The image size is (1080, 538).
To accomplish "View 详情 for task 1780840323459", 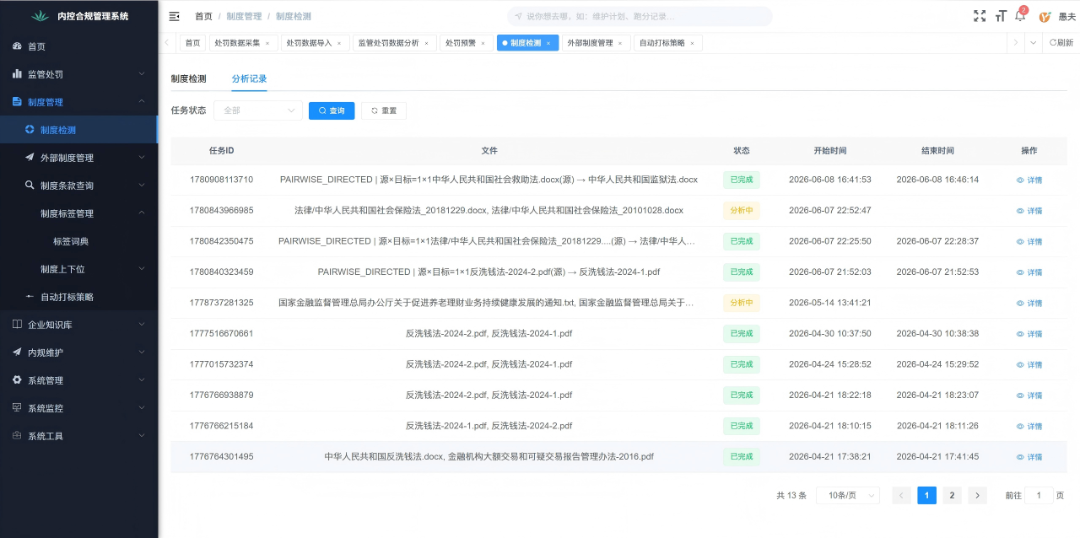I will [1029, 273].
